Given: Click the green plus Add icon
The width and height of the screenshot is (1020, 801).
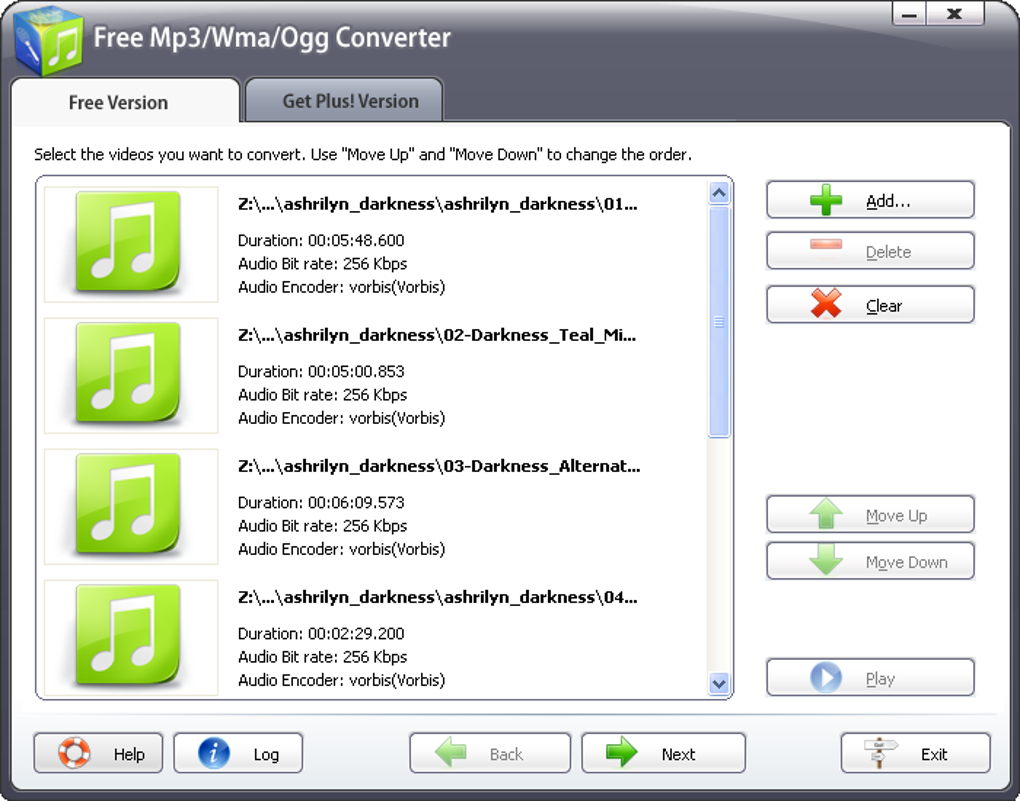Looking at the screenshot, I should coord(826,200).
